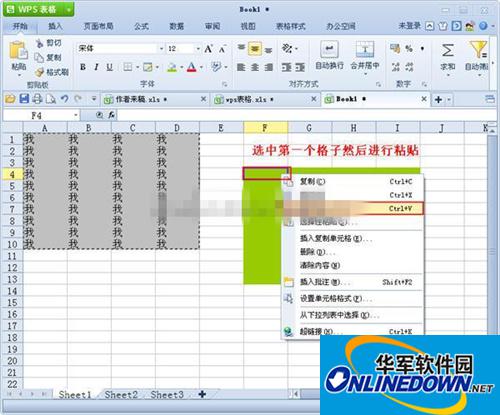Open the fill color dropdown arrow
Viewport: 500px width, 415px height.
coord(182,68)
